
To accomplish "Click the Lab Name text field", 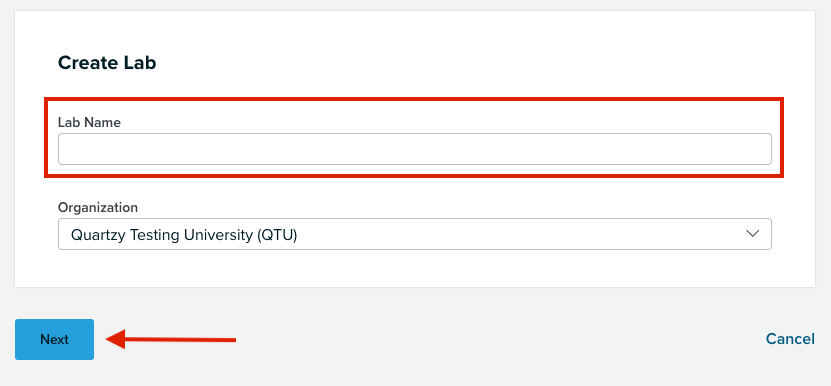I will click(414, 149).
